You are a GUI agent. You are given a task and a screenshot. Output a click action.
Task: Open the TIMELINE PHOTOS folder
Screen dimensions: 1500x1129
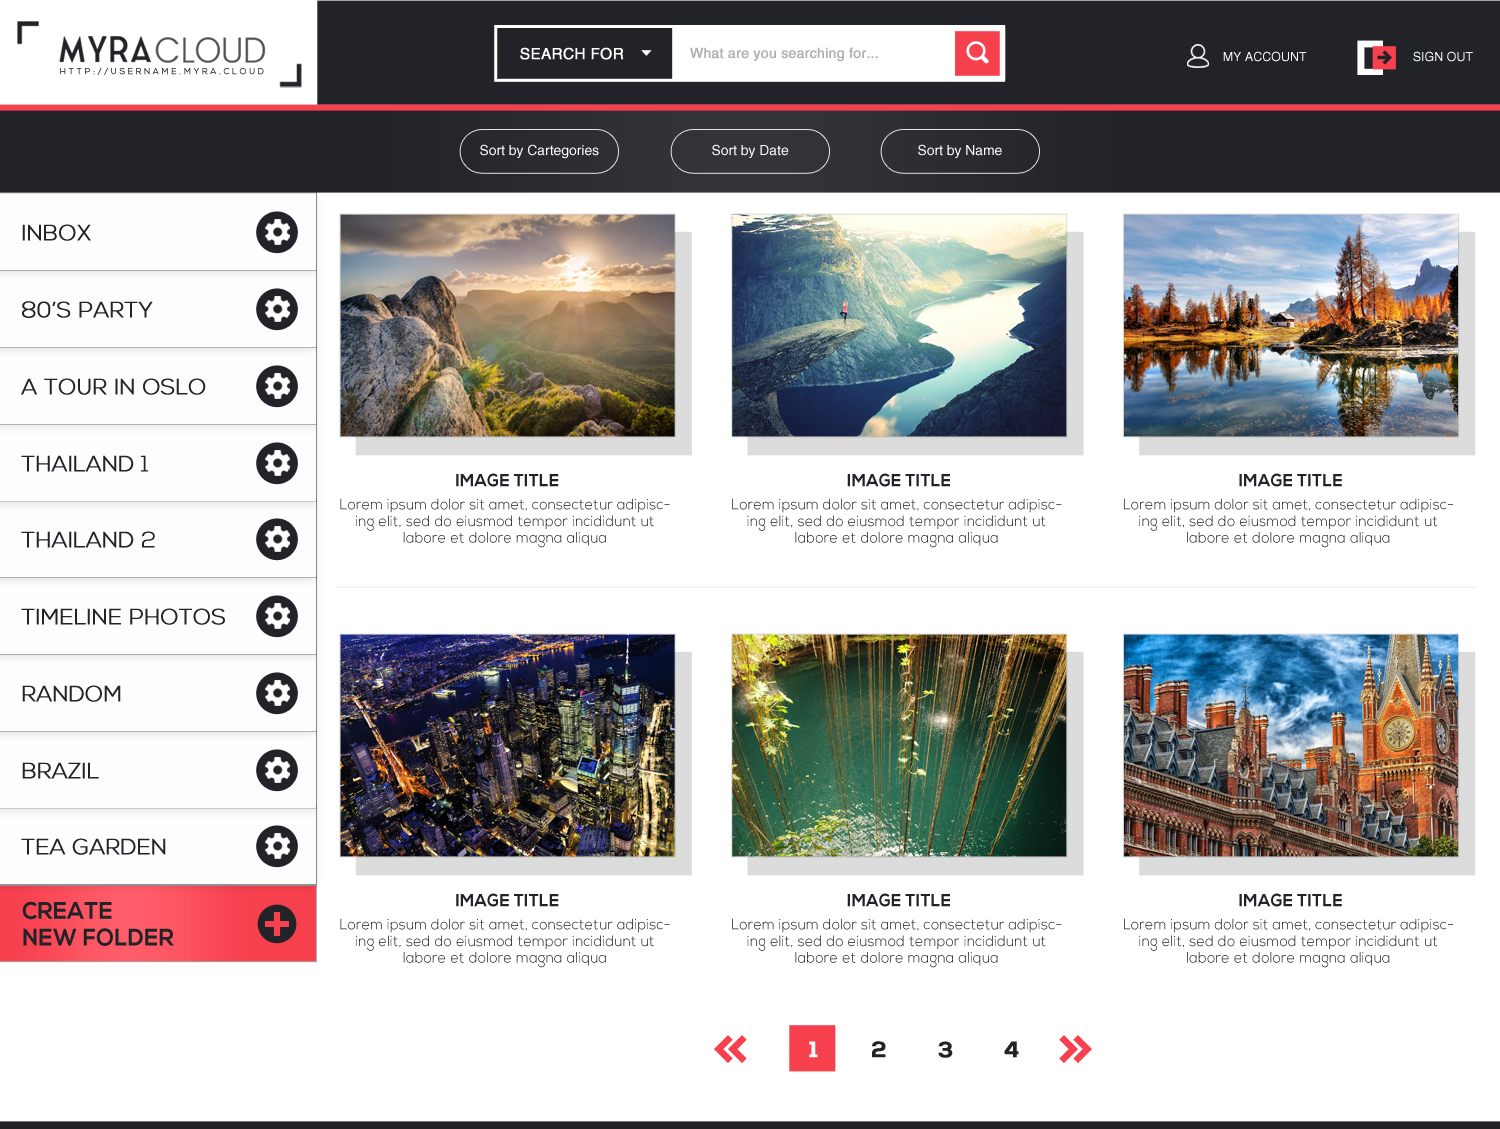(158, 616)
